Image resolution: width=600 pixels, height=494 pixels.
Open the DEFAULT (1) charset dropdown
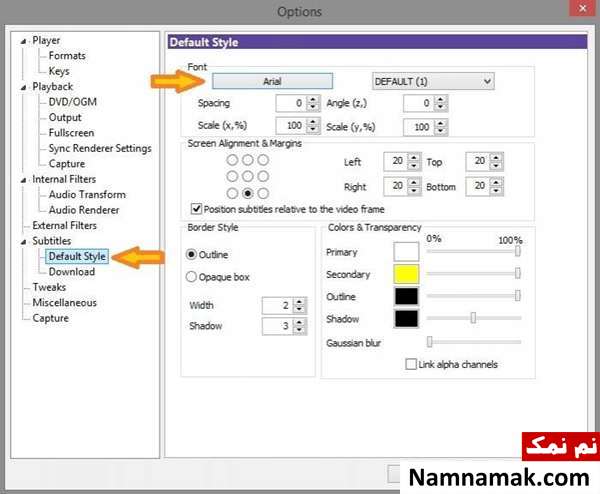pos(433,82)
